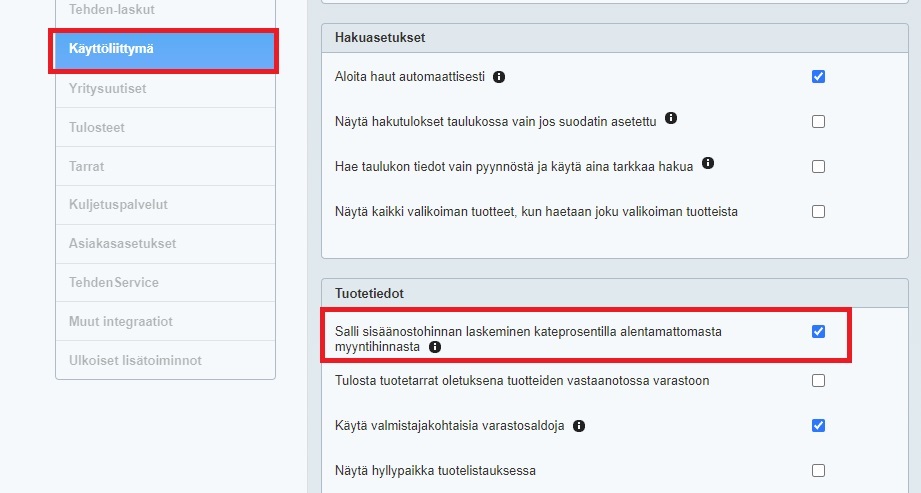Uncheck 'Salli sisäänostohinnan laskeminen' checkbox
This screenshot has width=921, height=493.
818,331
